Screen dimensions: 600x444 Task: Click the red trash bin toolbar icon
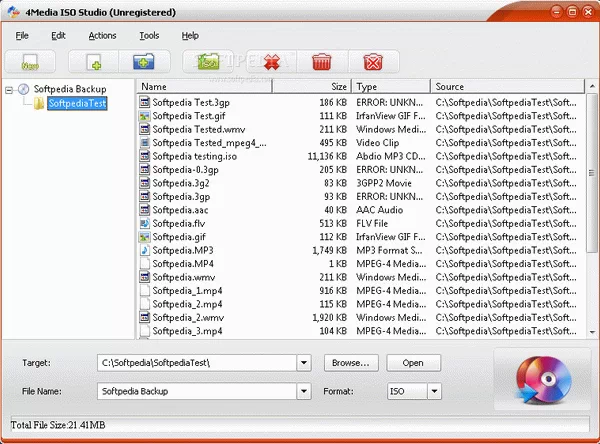coord(322,62)
